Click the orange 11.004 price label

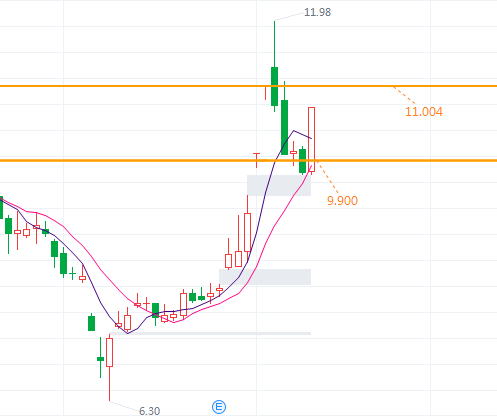point(424,112)
